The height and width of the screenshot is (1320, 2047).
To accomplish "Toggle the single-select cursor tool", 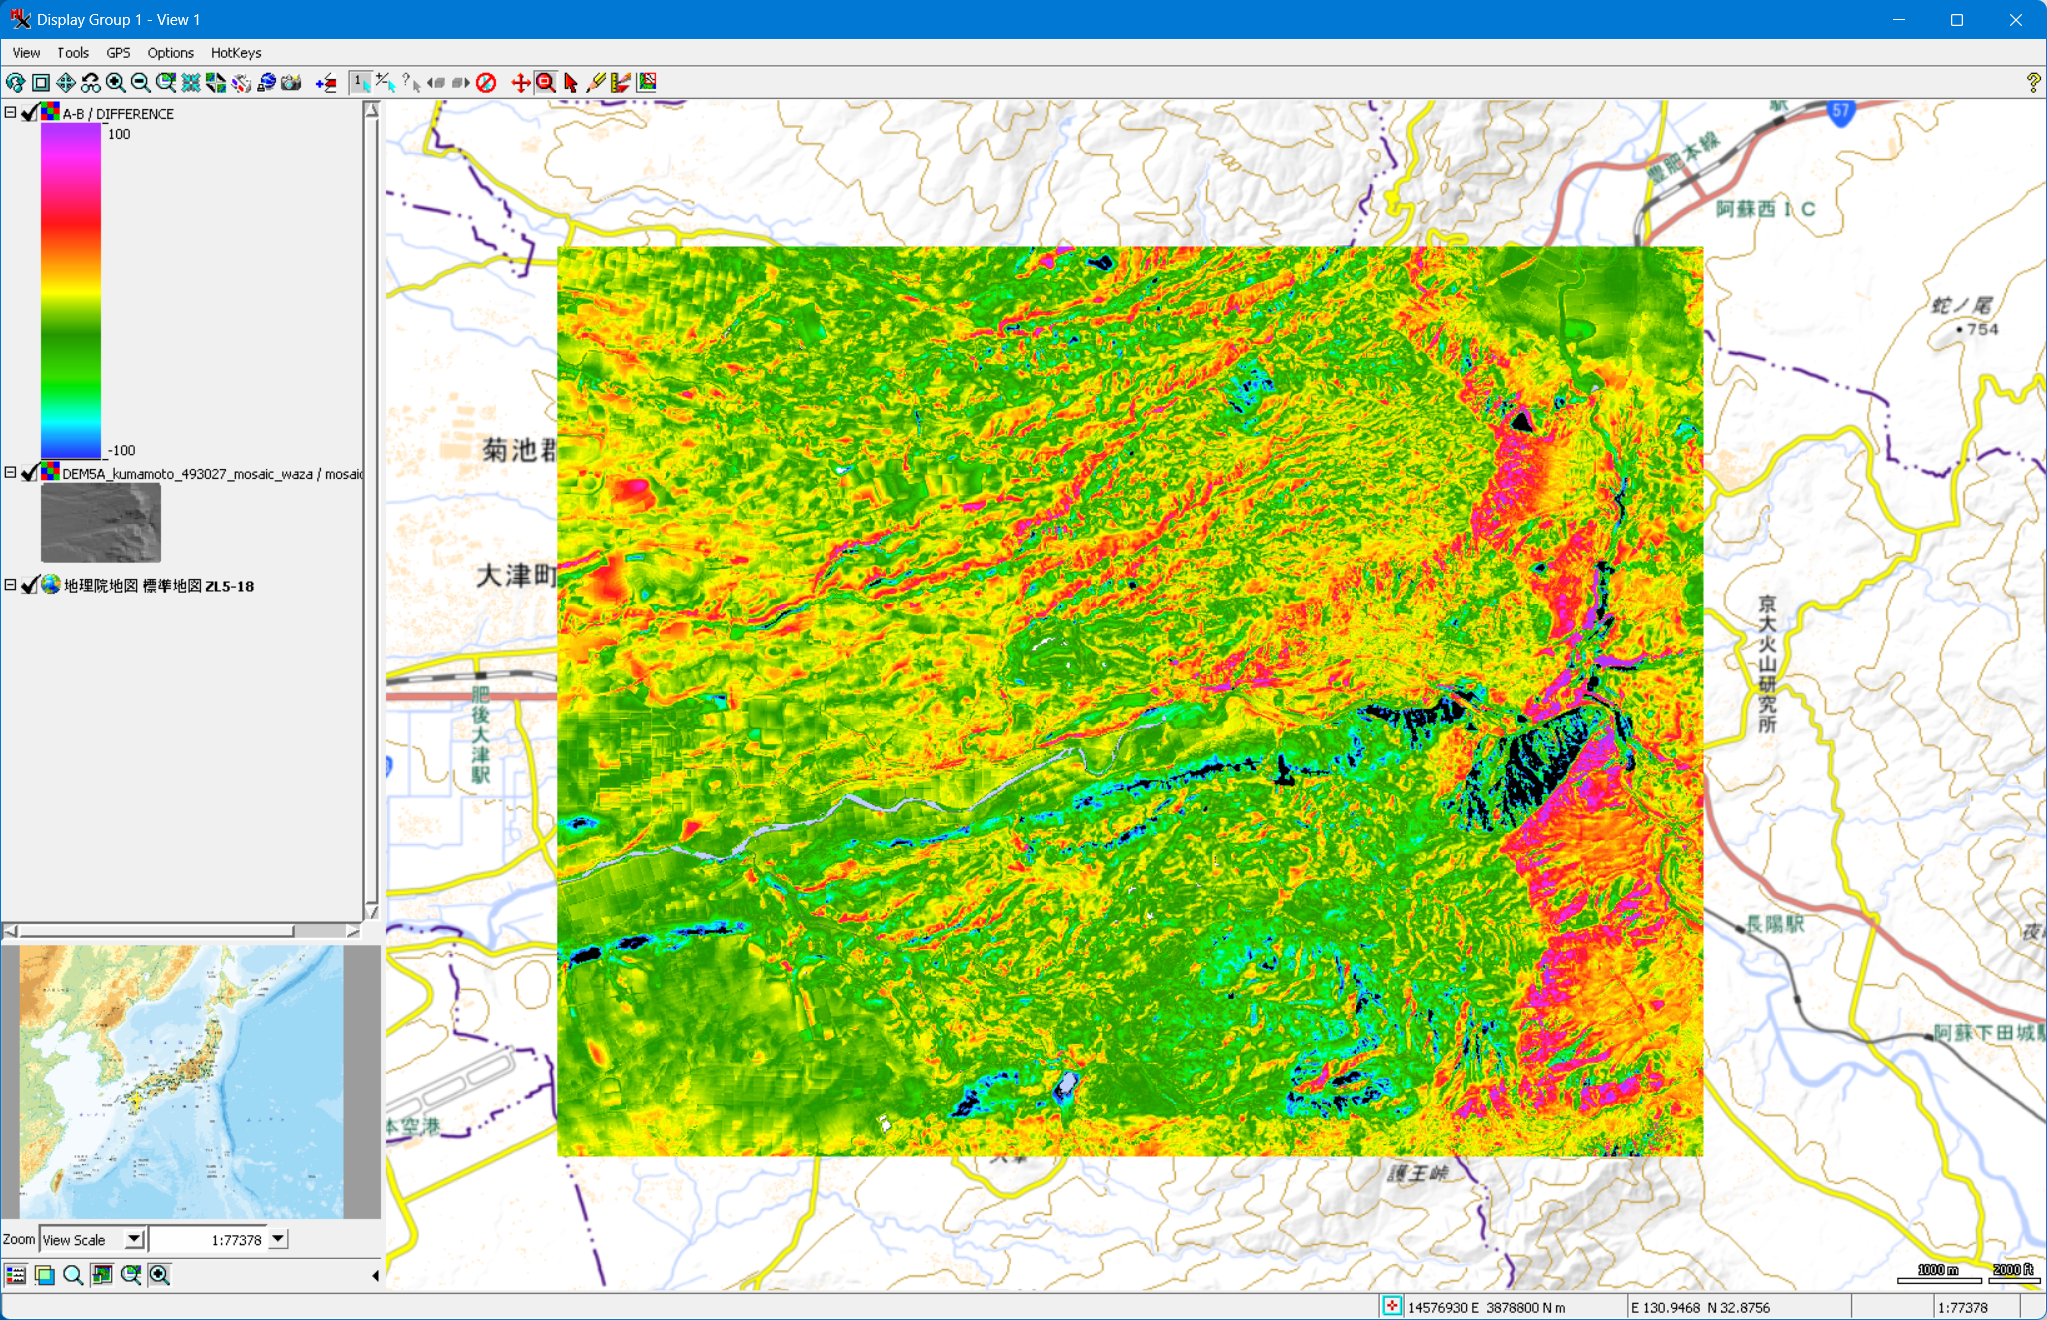I will click(x=361, y=83).
